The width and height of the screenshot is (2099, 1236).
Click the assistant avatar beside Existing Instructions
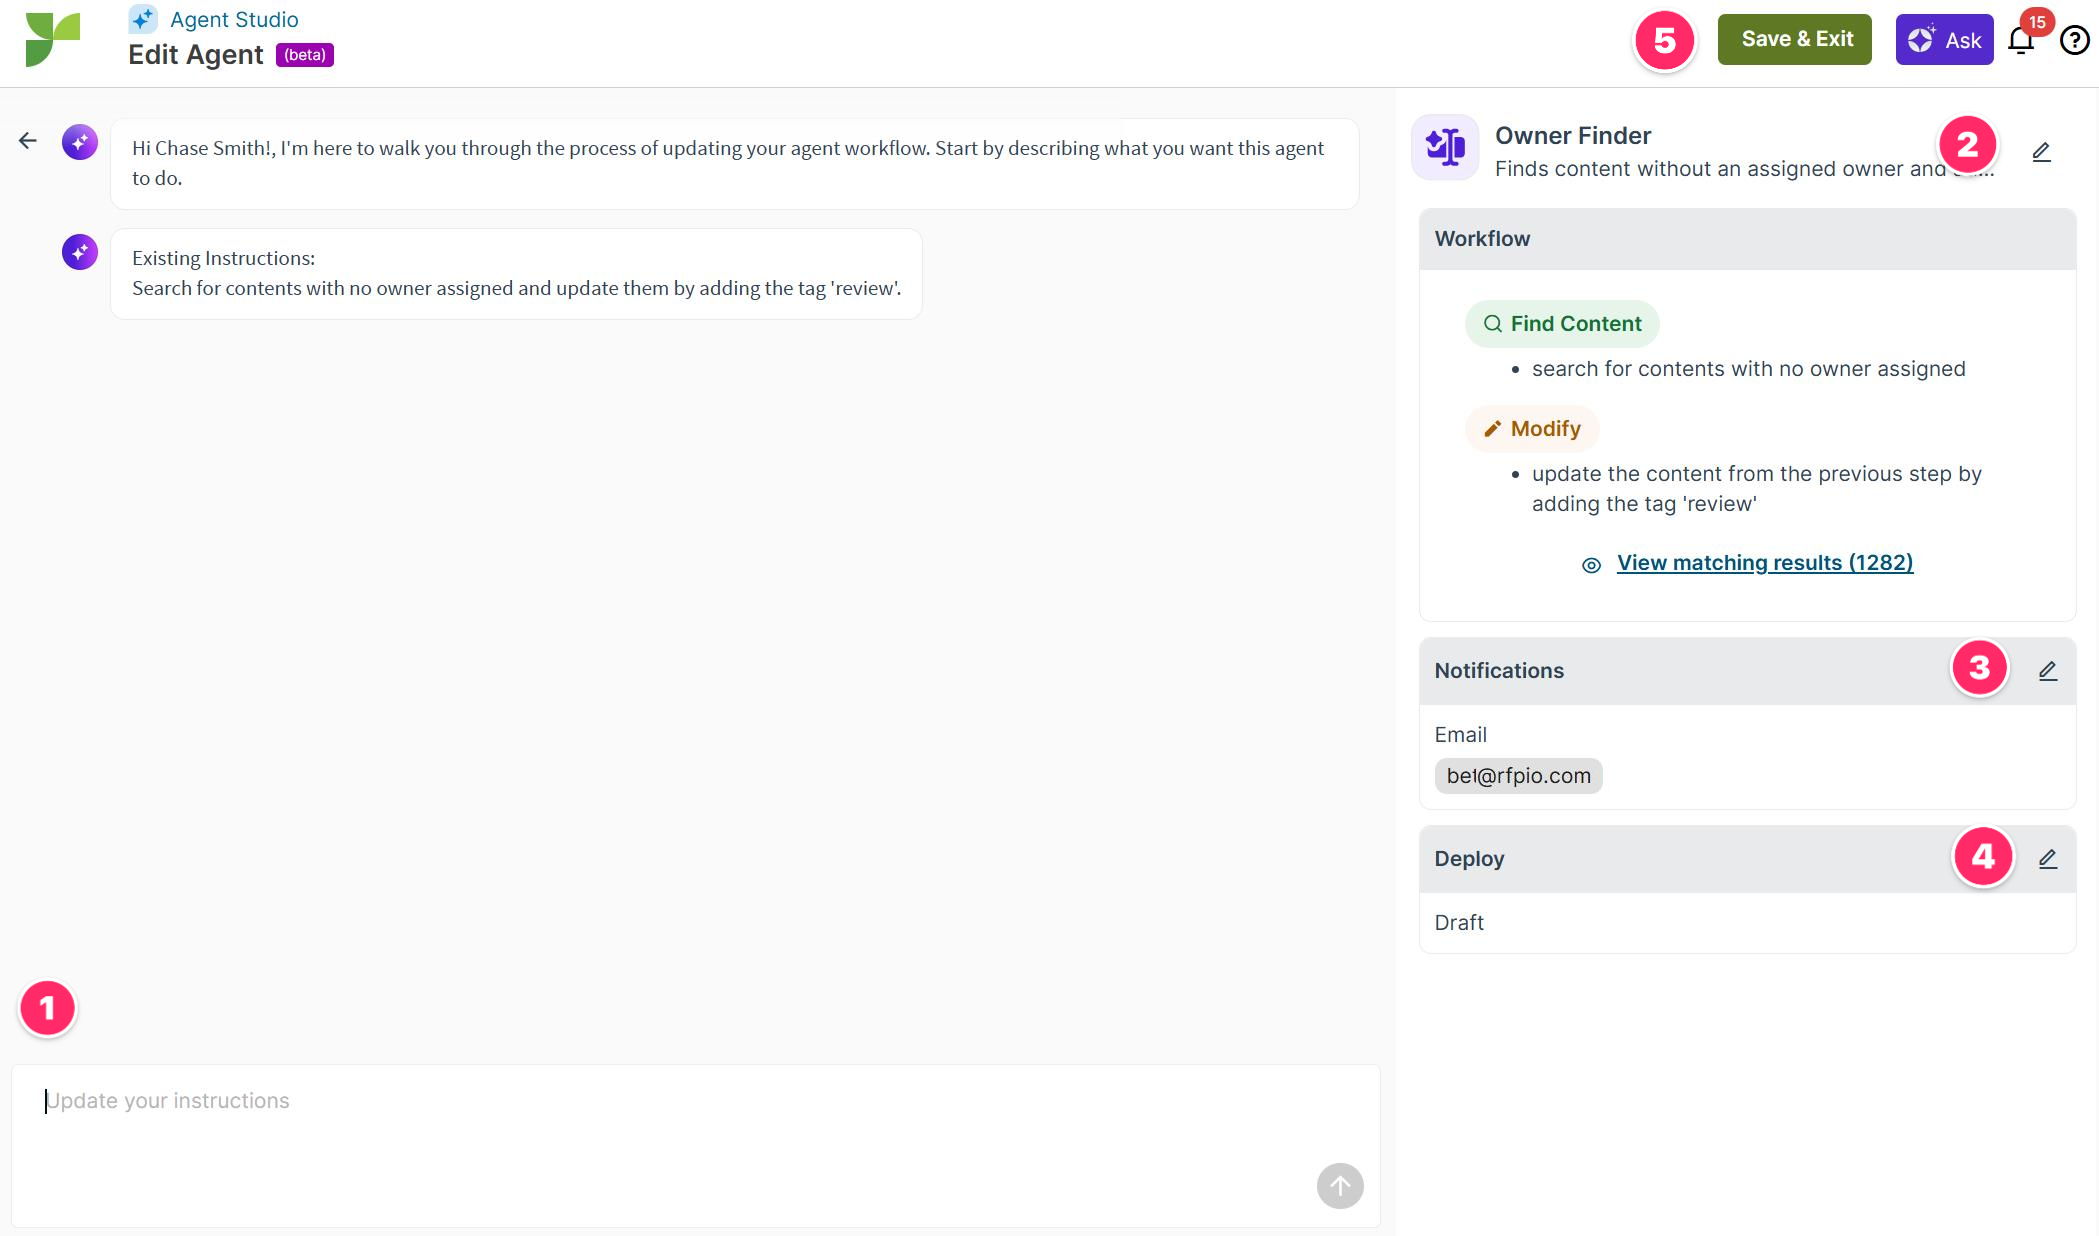[80, 252]
